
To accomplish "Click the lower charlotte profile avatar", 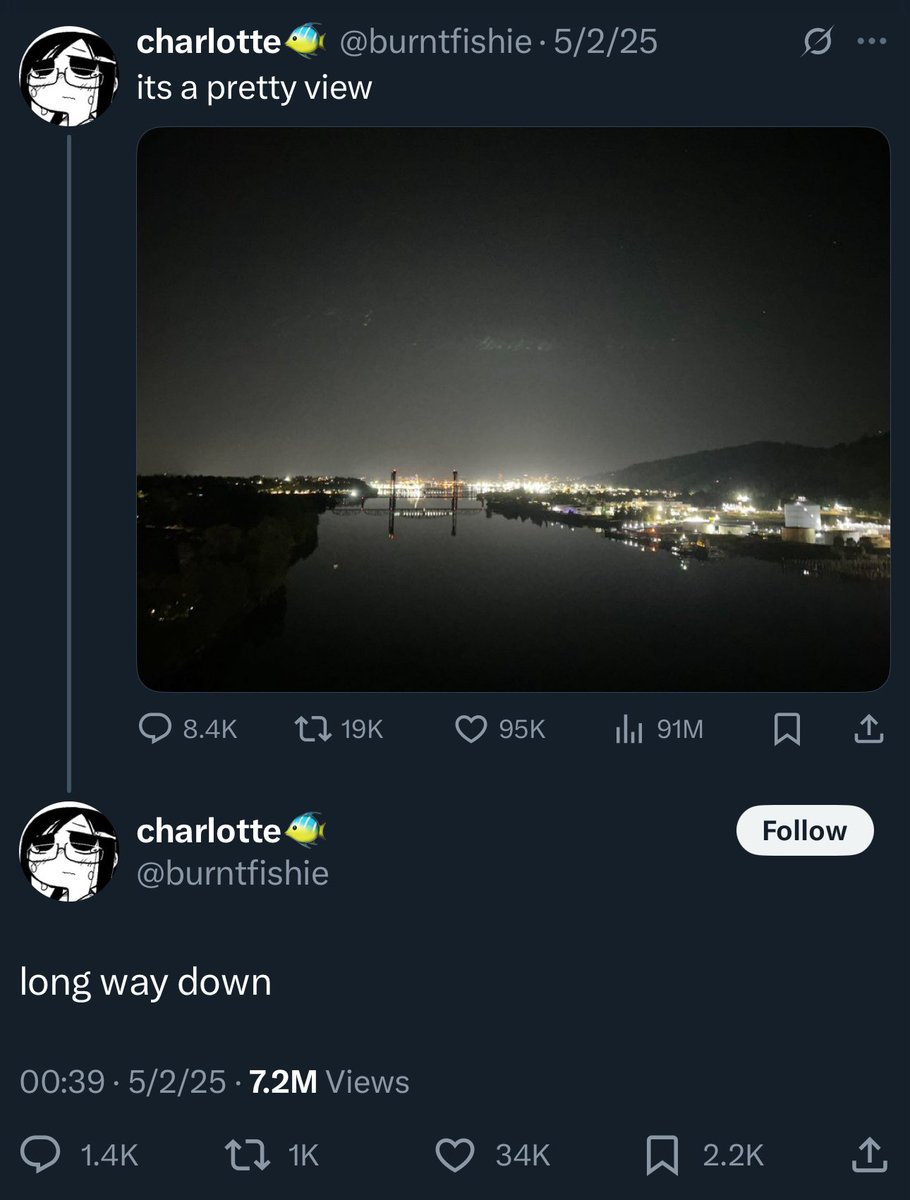I will (68, 849).
